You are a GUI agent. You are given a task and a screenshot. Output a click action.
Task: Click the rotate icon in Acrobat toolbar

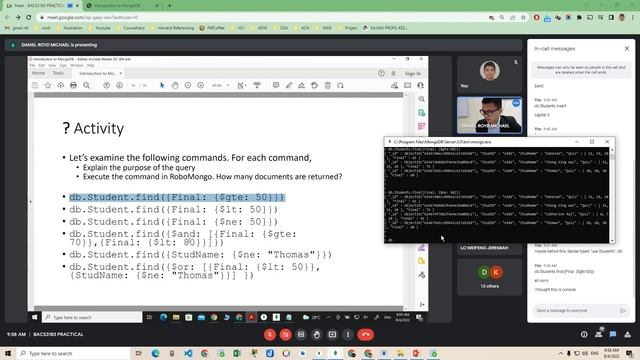point(340,85)
